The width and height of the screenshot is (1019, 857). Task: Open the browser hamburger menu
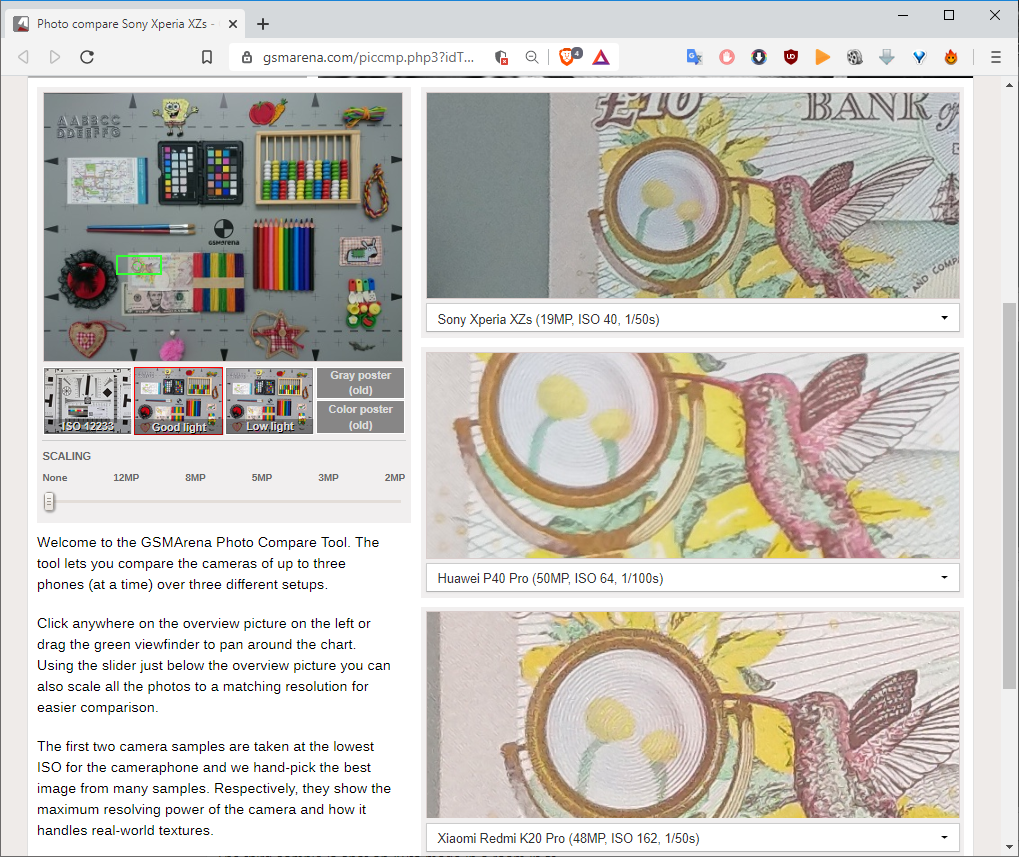996,57
